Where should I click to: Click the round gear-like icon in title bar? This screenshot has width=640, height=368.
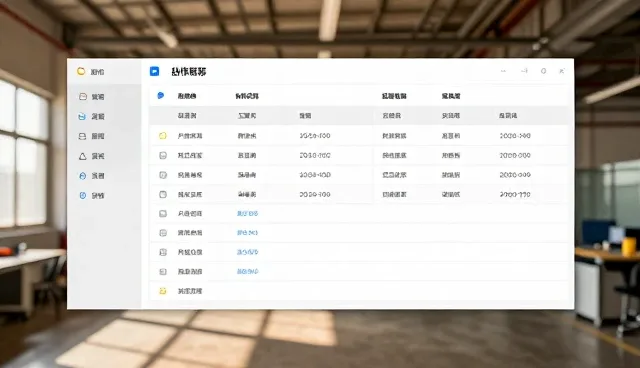pyautogui.click(x=543, y=71)
